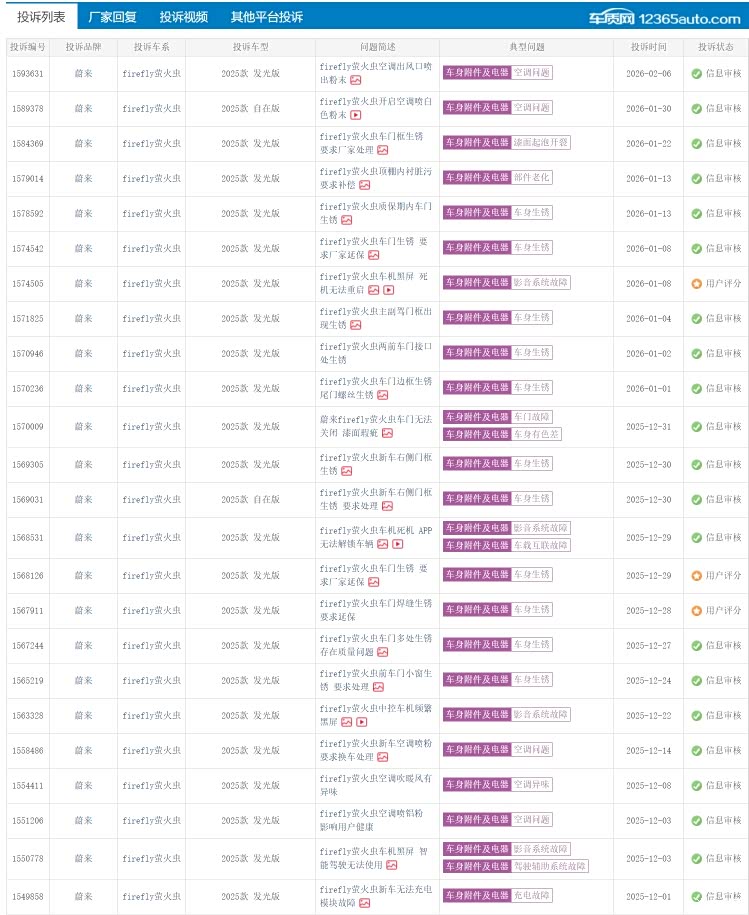This screenshot has width=749, height=915.
Task: Open the image icon in complaint 1571825
Action: [355, 326]
